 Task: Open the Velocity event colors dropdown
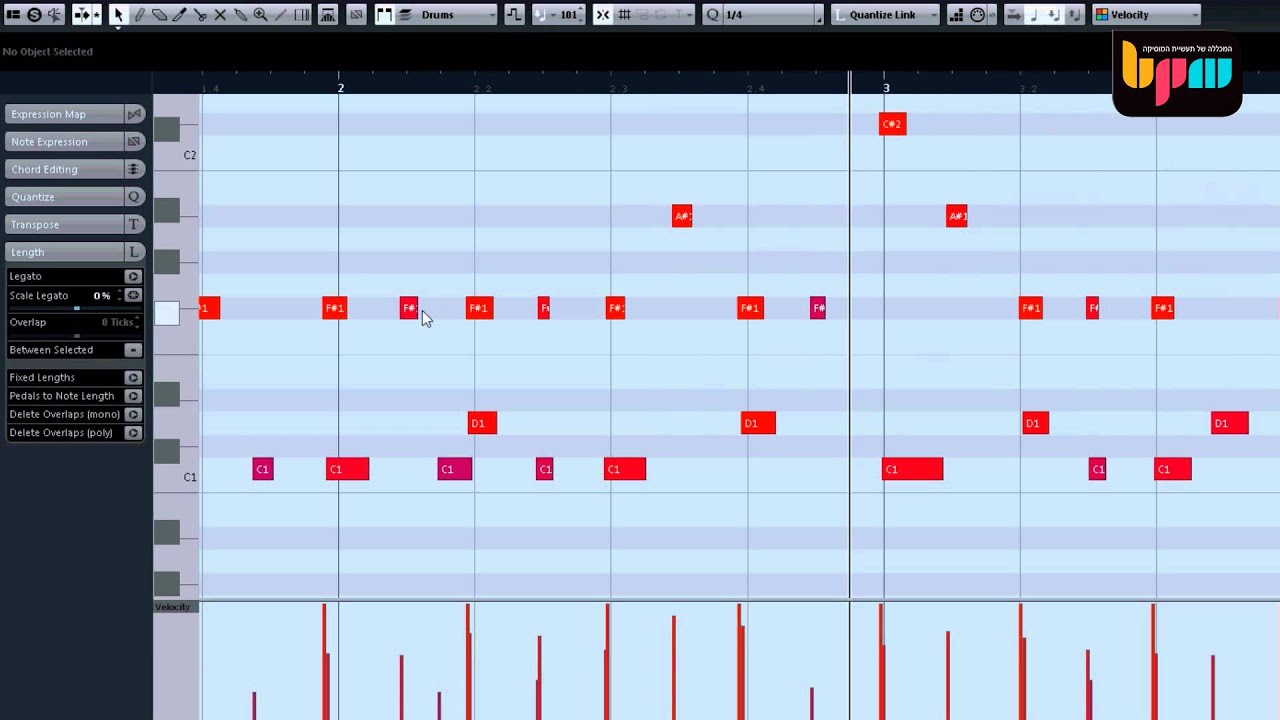click(x=1146, y=15)
